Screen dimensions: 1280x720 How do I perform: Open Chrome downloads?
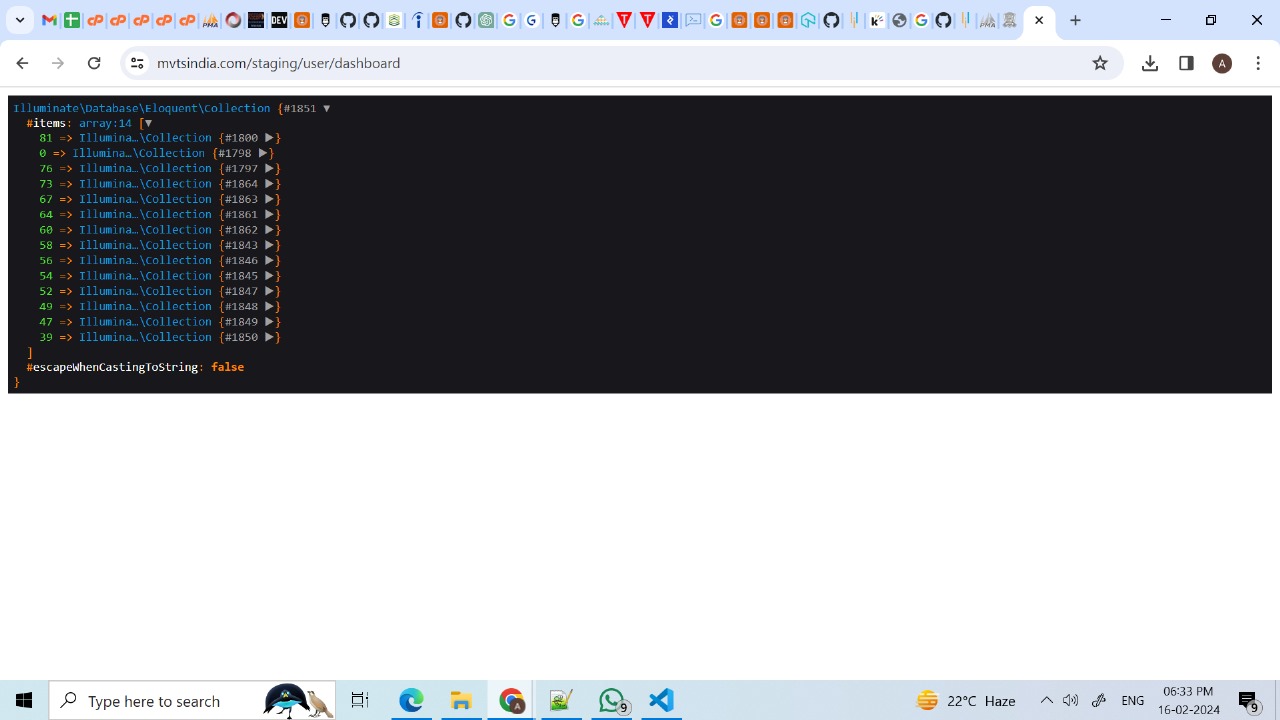pyautogui.click(x=1150, y=63)
